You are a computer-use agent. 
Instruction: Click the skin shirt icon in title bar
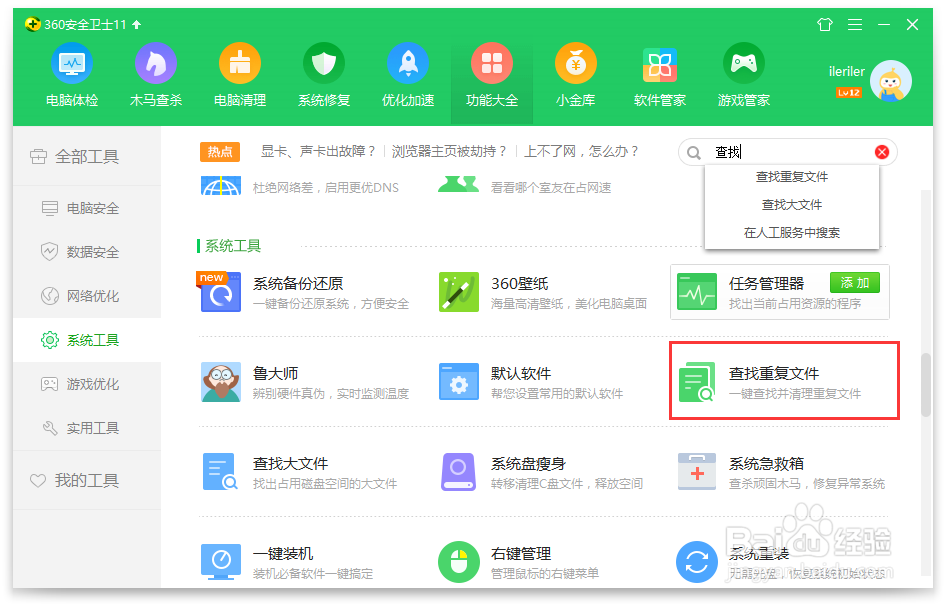pos(825,24)
